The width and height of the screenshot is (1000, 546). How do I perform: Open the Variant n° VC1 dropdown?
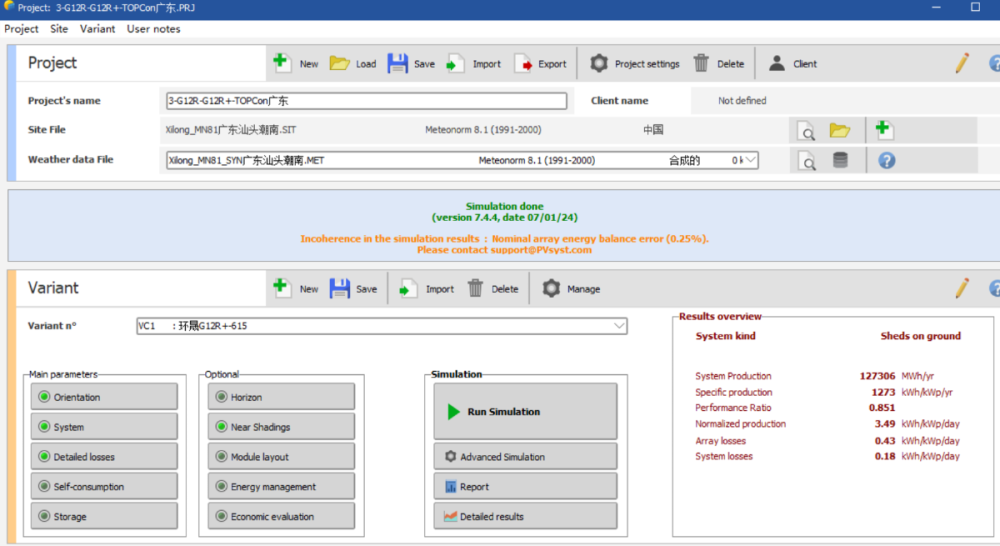(x=619, y=326)
